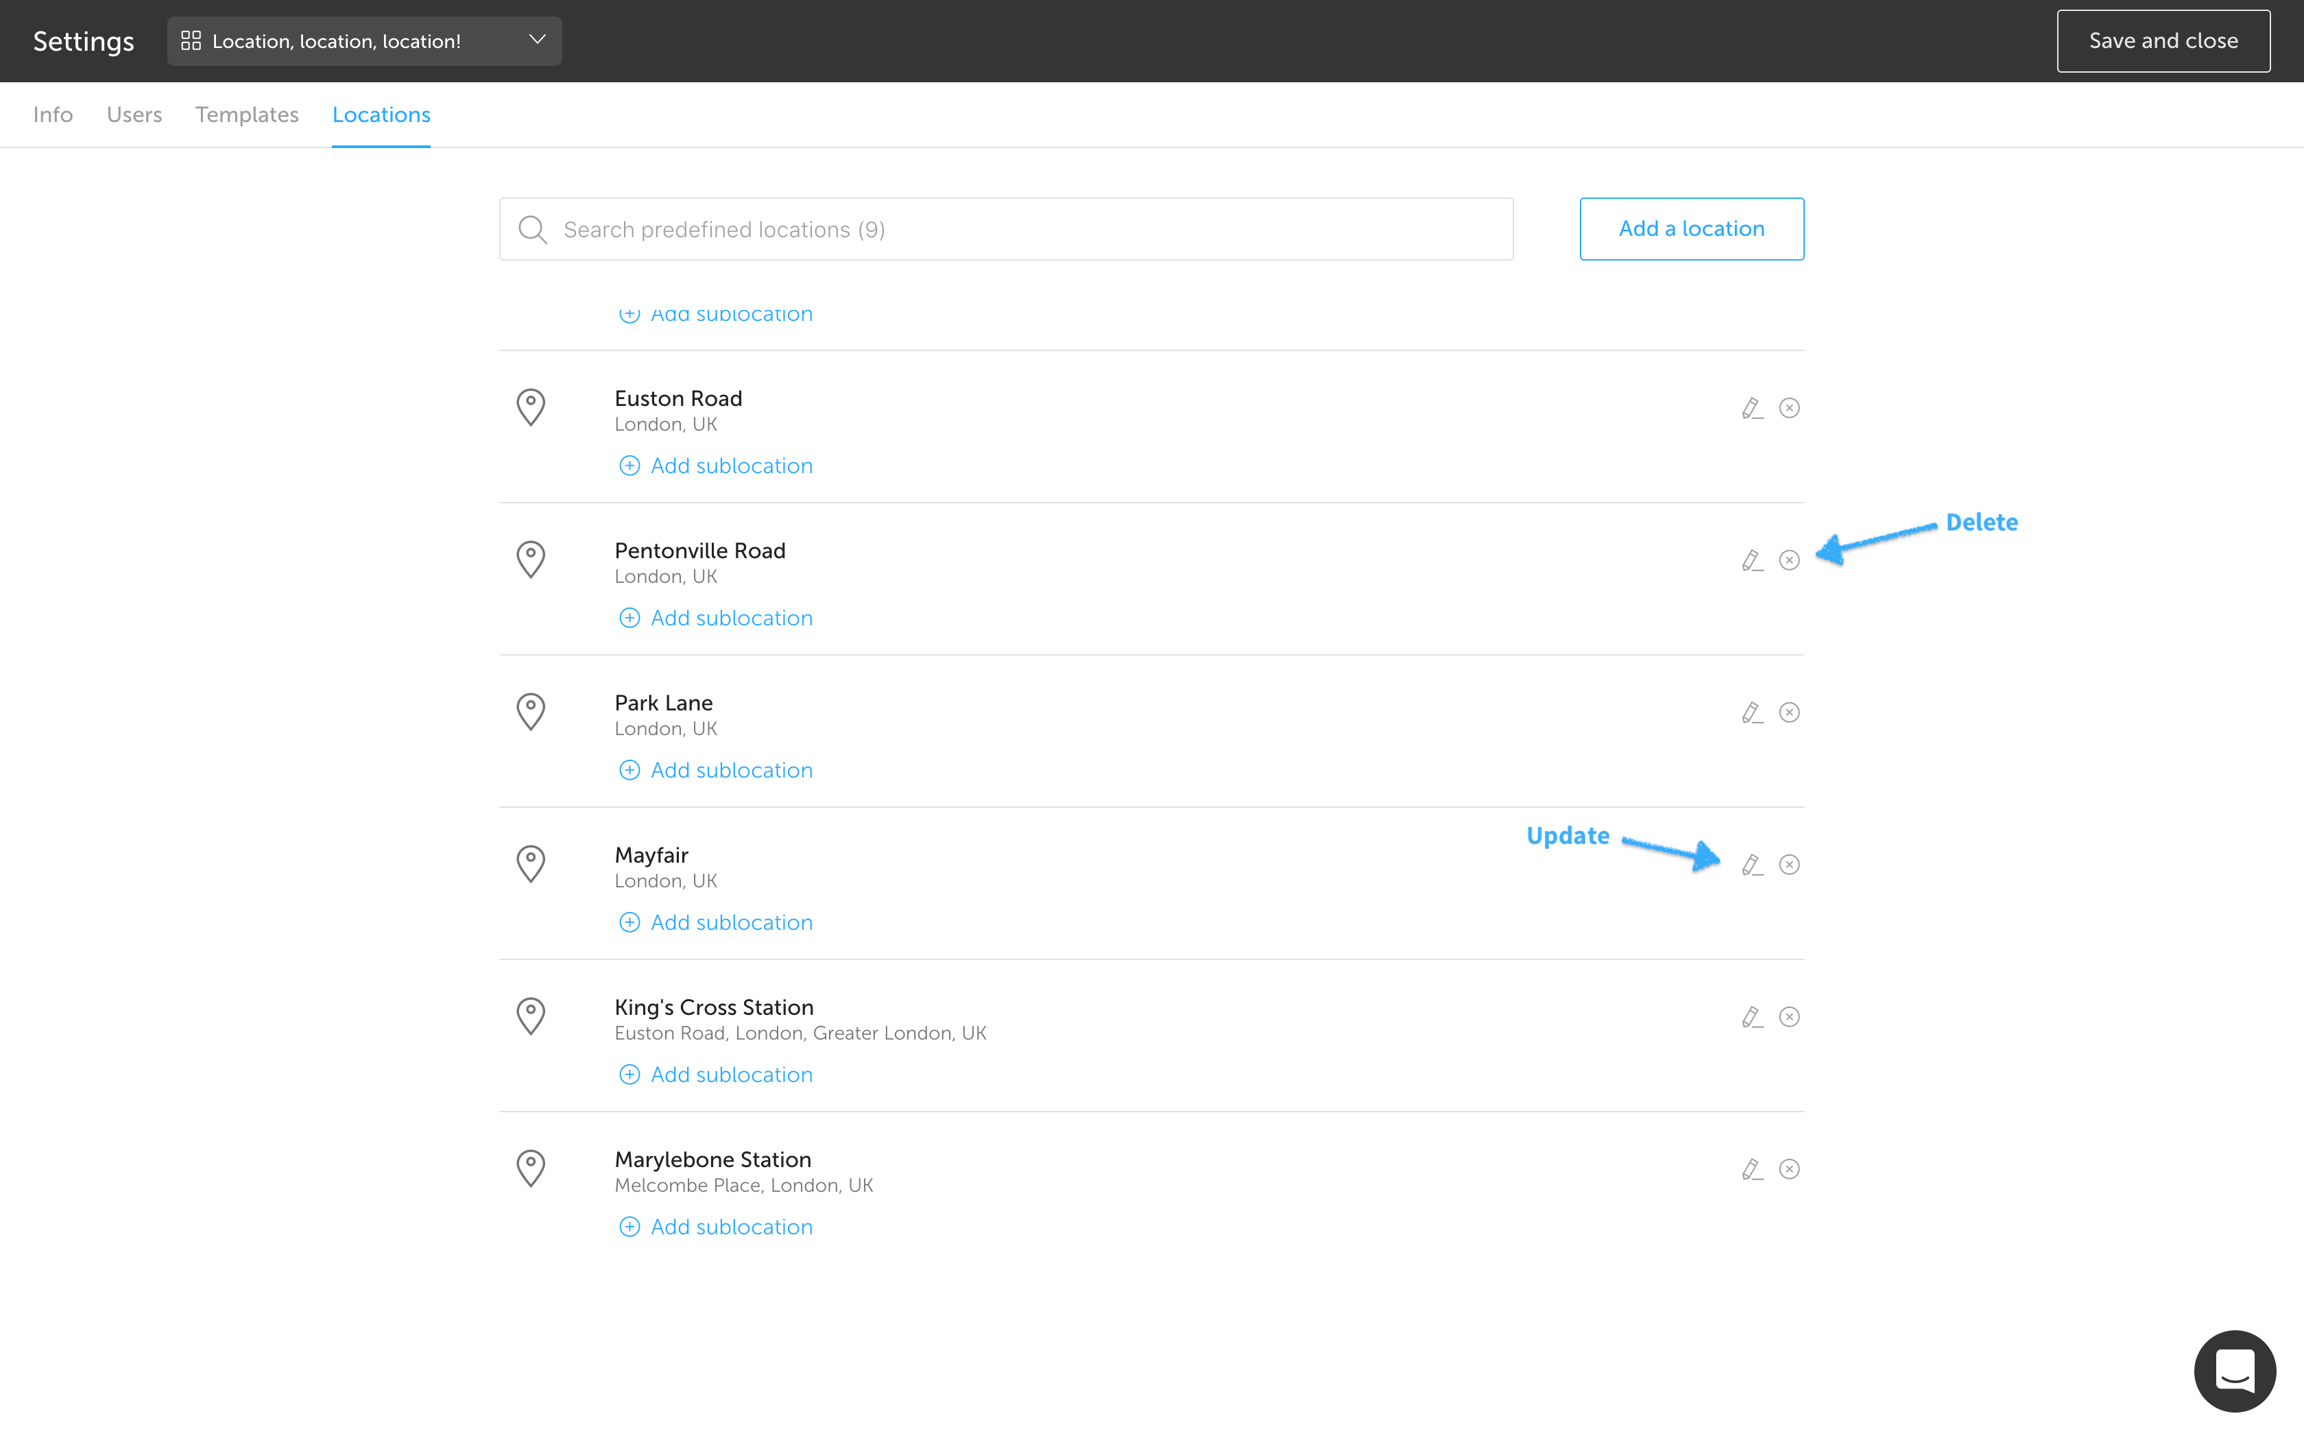The height and width of the screenshot is (1440, 2304).
Task: Focus the Search predefined locations field
Action: click(x=1006, y=230)
